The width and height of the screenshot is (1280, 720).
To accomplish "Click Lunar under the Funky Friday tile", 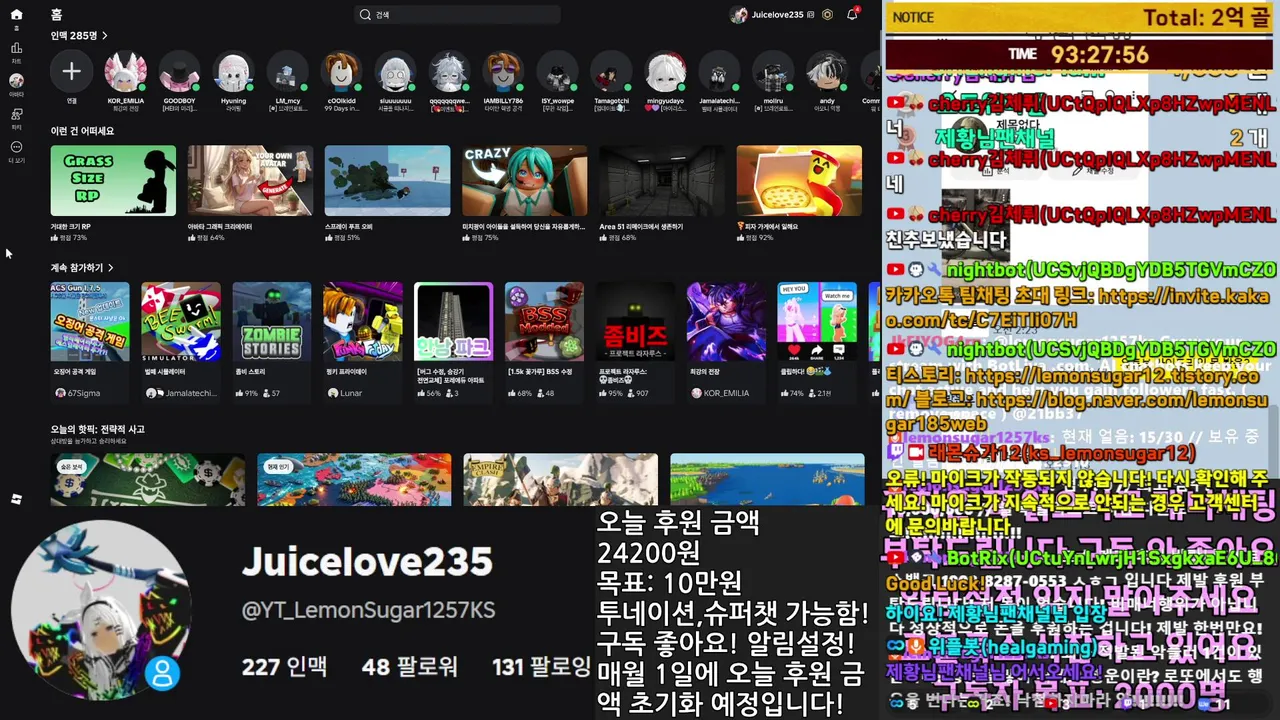I will (350, 394).
